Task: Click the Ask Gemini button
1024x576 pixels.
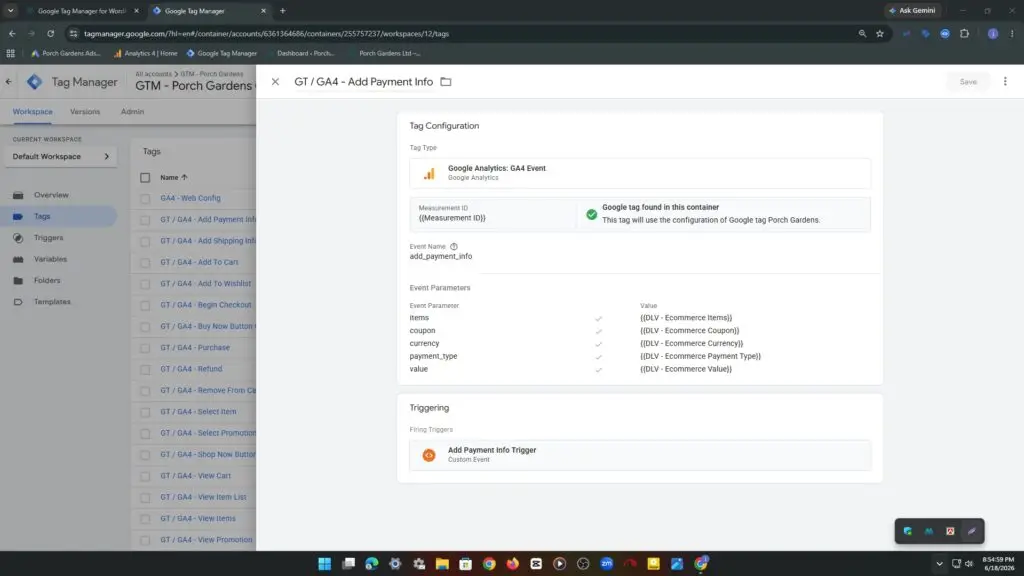Action: point(912,10)
